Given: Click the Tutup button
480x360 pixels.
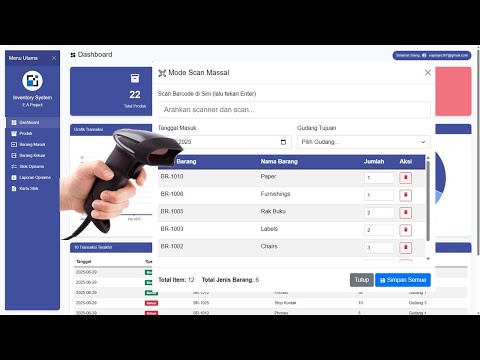Looking at the screenshot, I should coord(362,280).
